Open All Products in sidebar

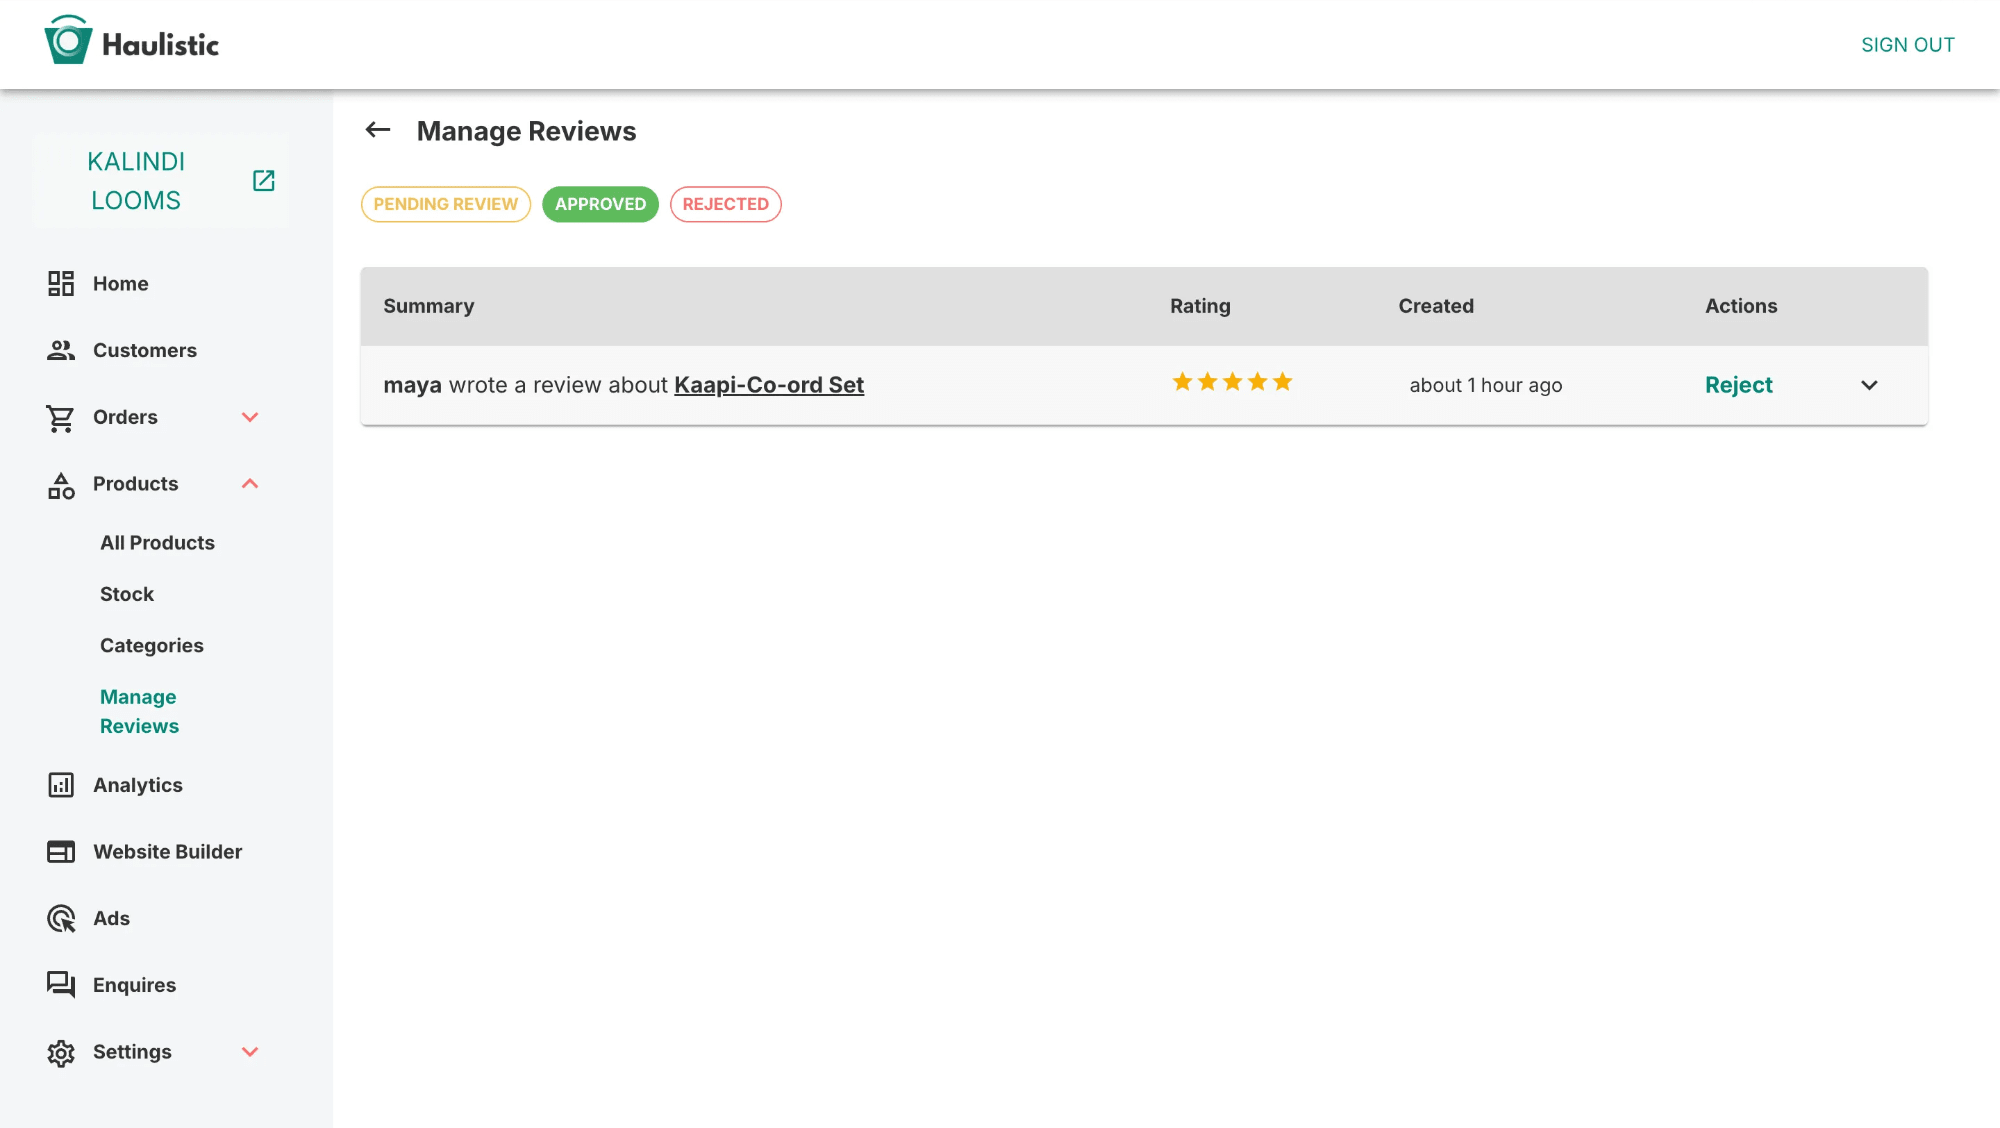(157, 543)
